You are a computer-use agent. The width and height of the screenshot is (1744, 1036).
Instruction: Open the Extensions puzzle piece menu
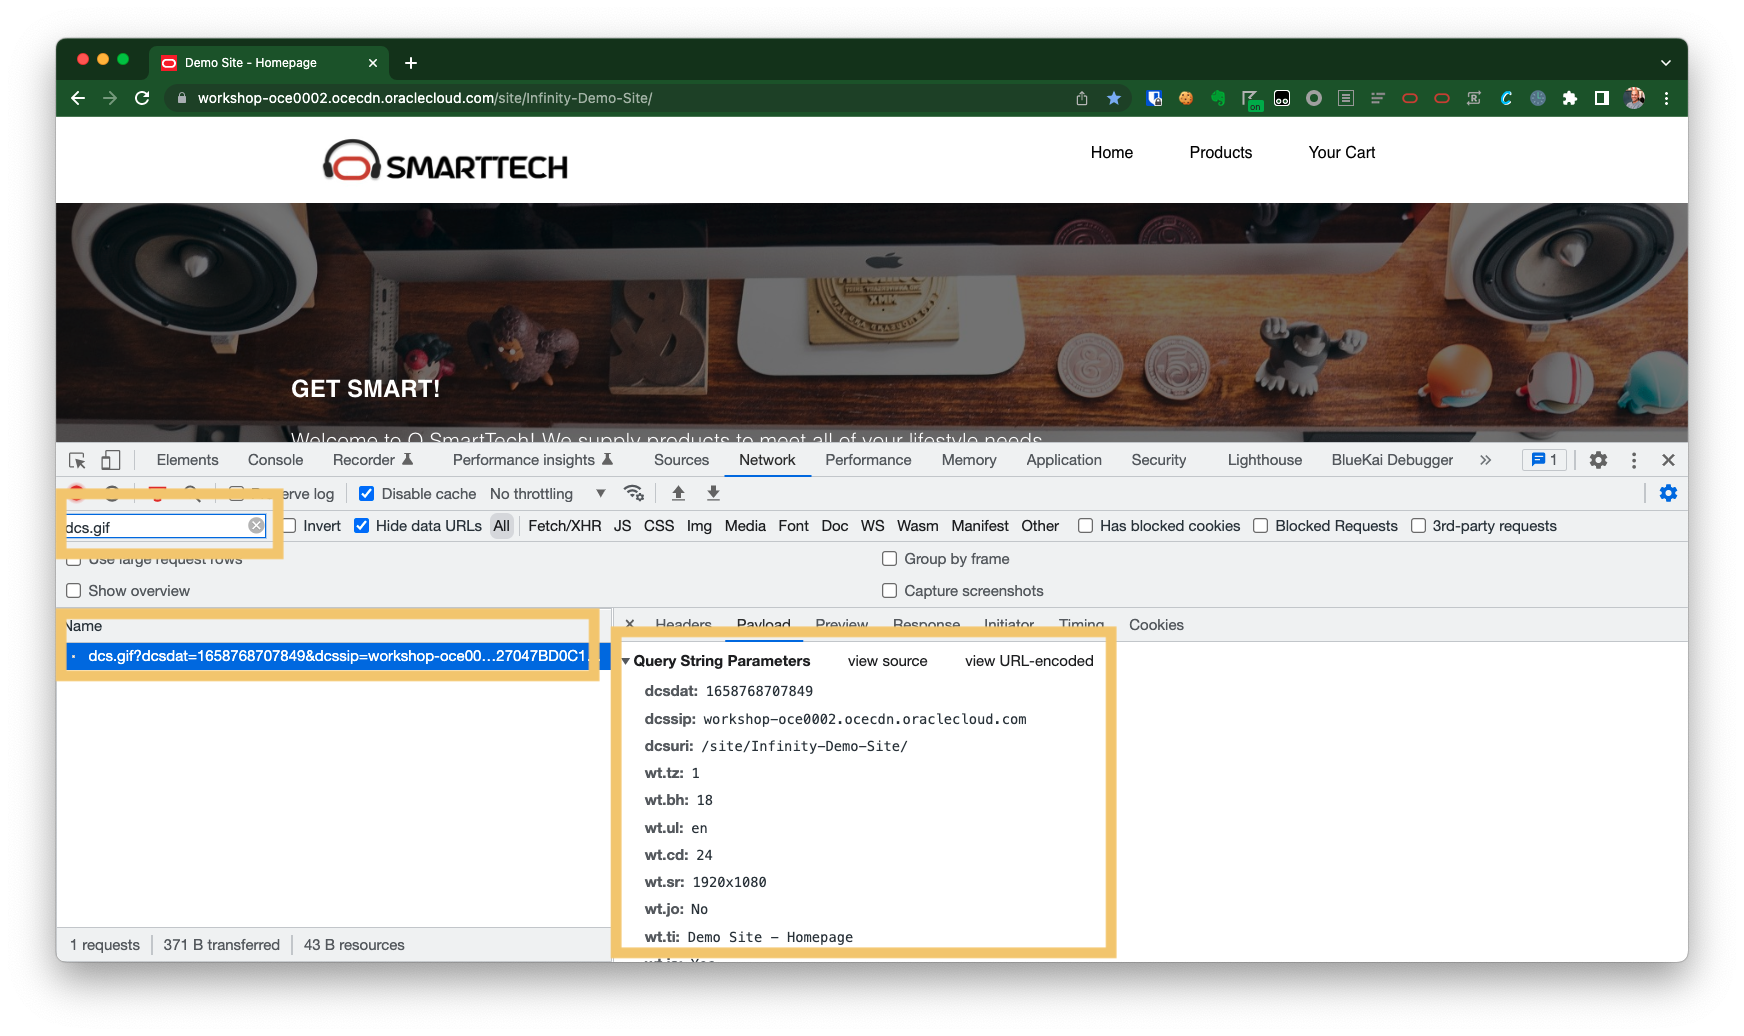(1570, 98)
